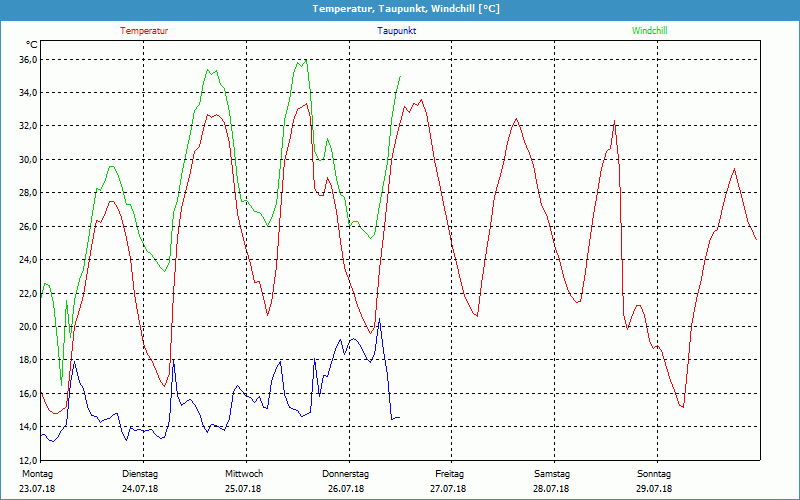800x500 pixels.
Task: Click the date 29.07.18
Action: point(654,489)
